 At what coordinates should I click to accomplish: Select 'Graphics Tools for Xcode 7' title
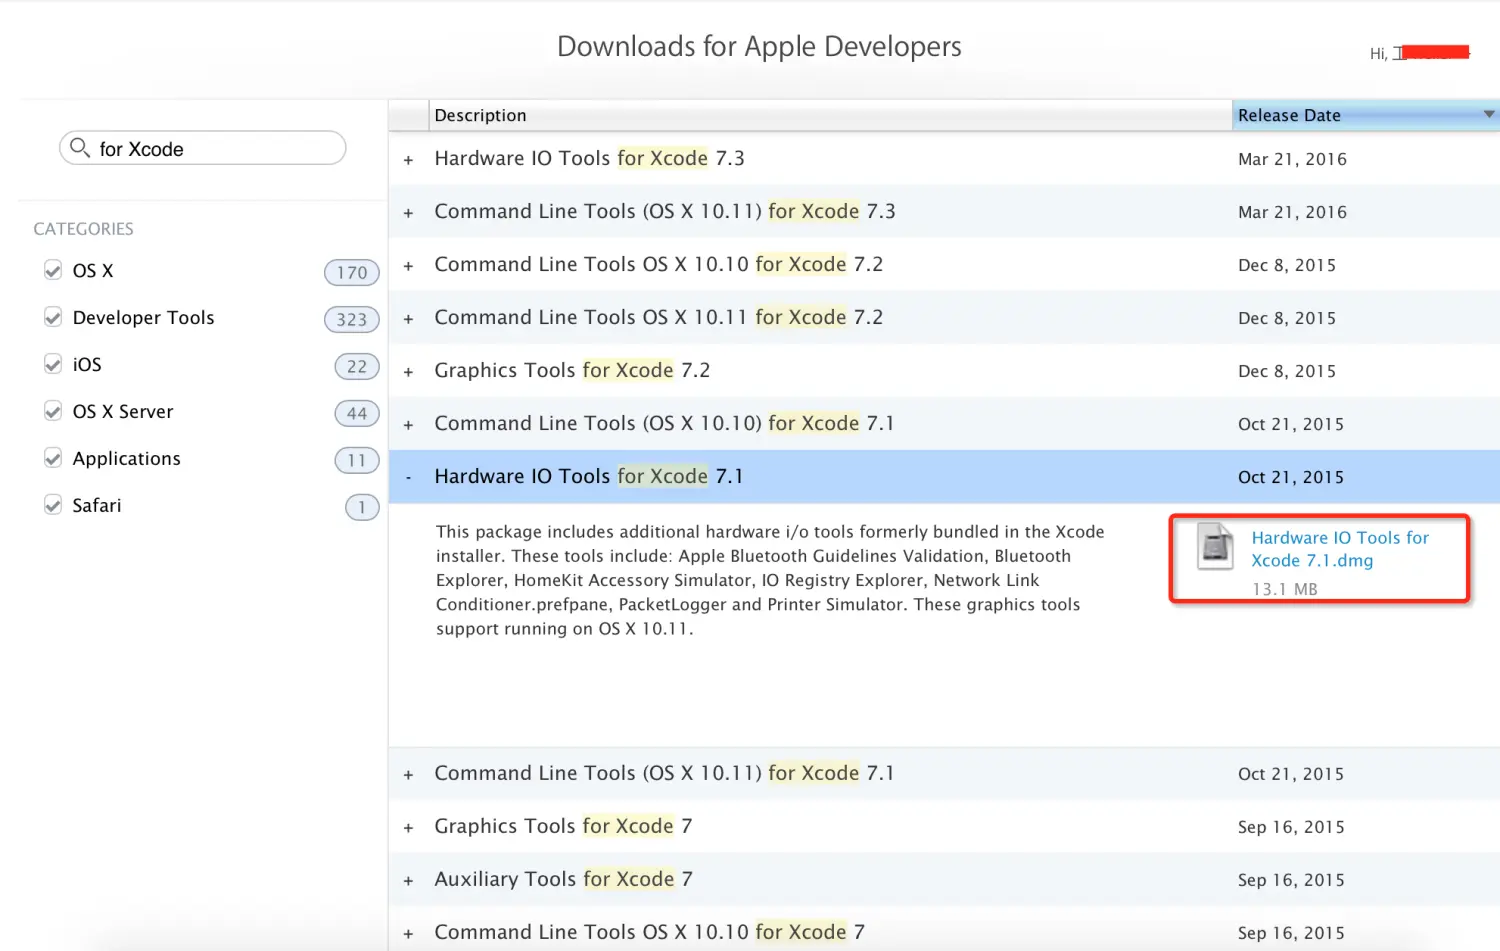pyautogui.click(x=563, y=826)
